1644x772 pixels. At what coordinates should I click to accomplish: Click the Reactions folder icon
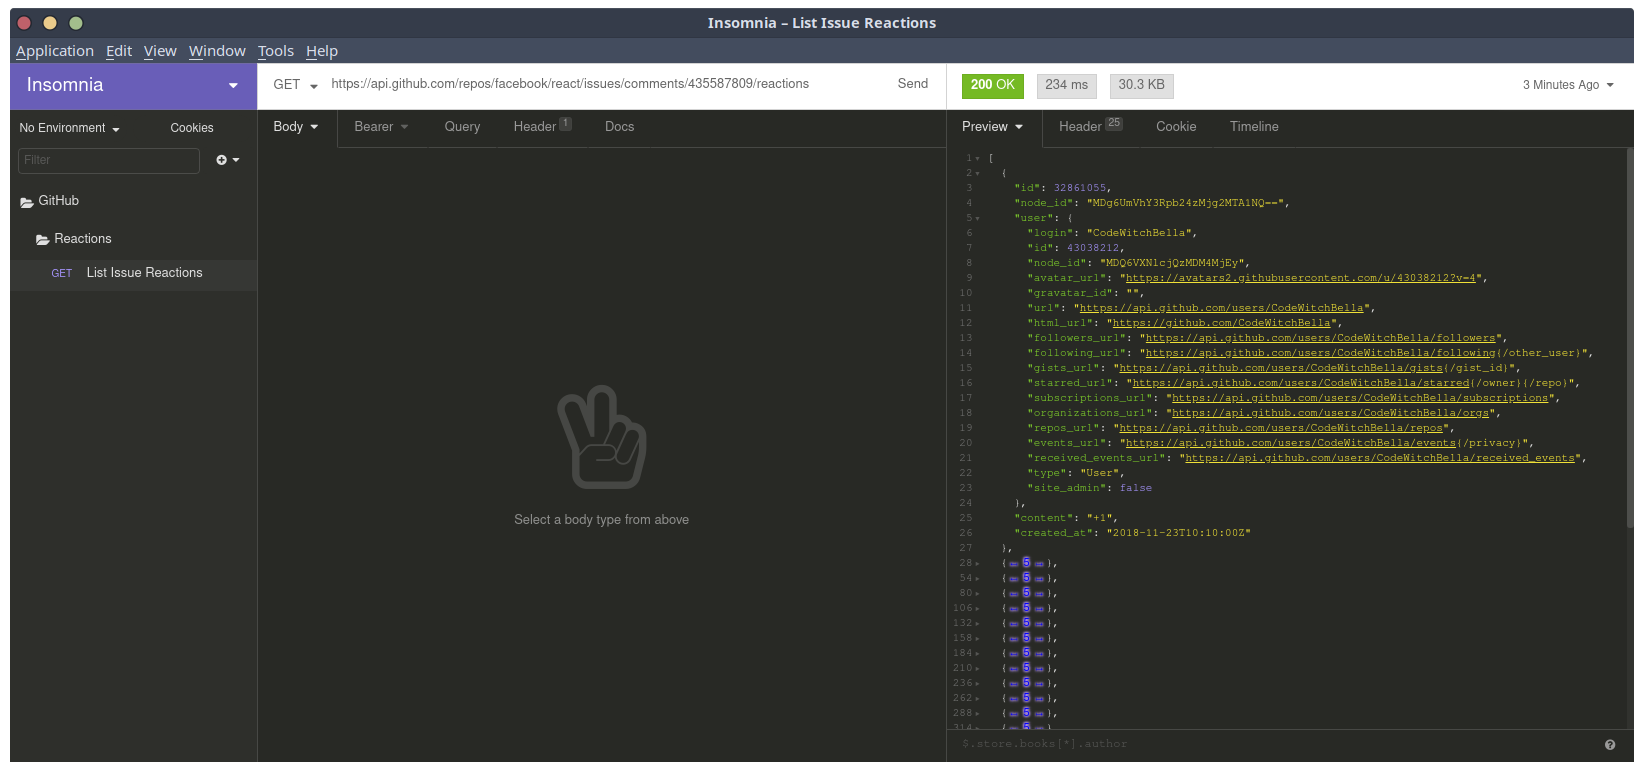[43, 240]
